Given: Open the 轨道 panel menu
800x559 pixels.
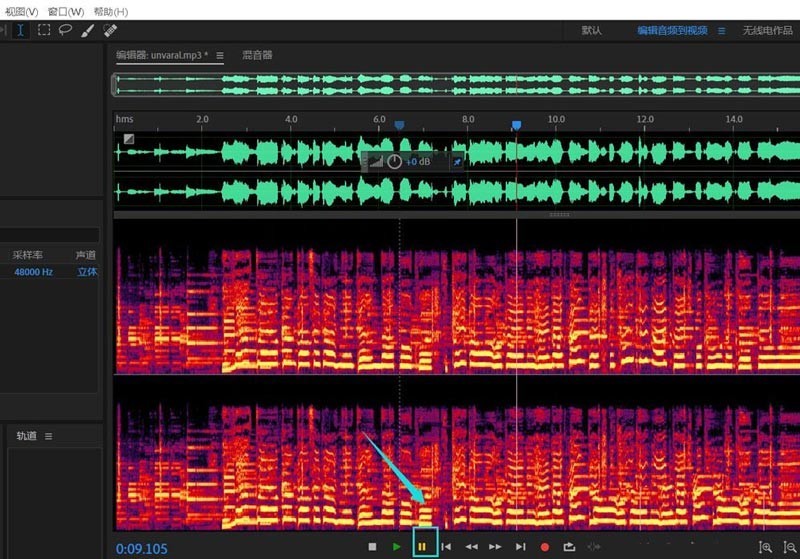Looking at the screenshot, I should pos(48,437).
